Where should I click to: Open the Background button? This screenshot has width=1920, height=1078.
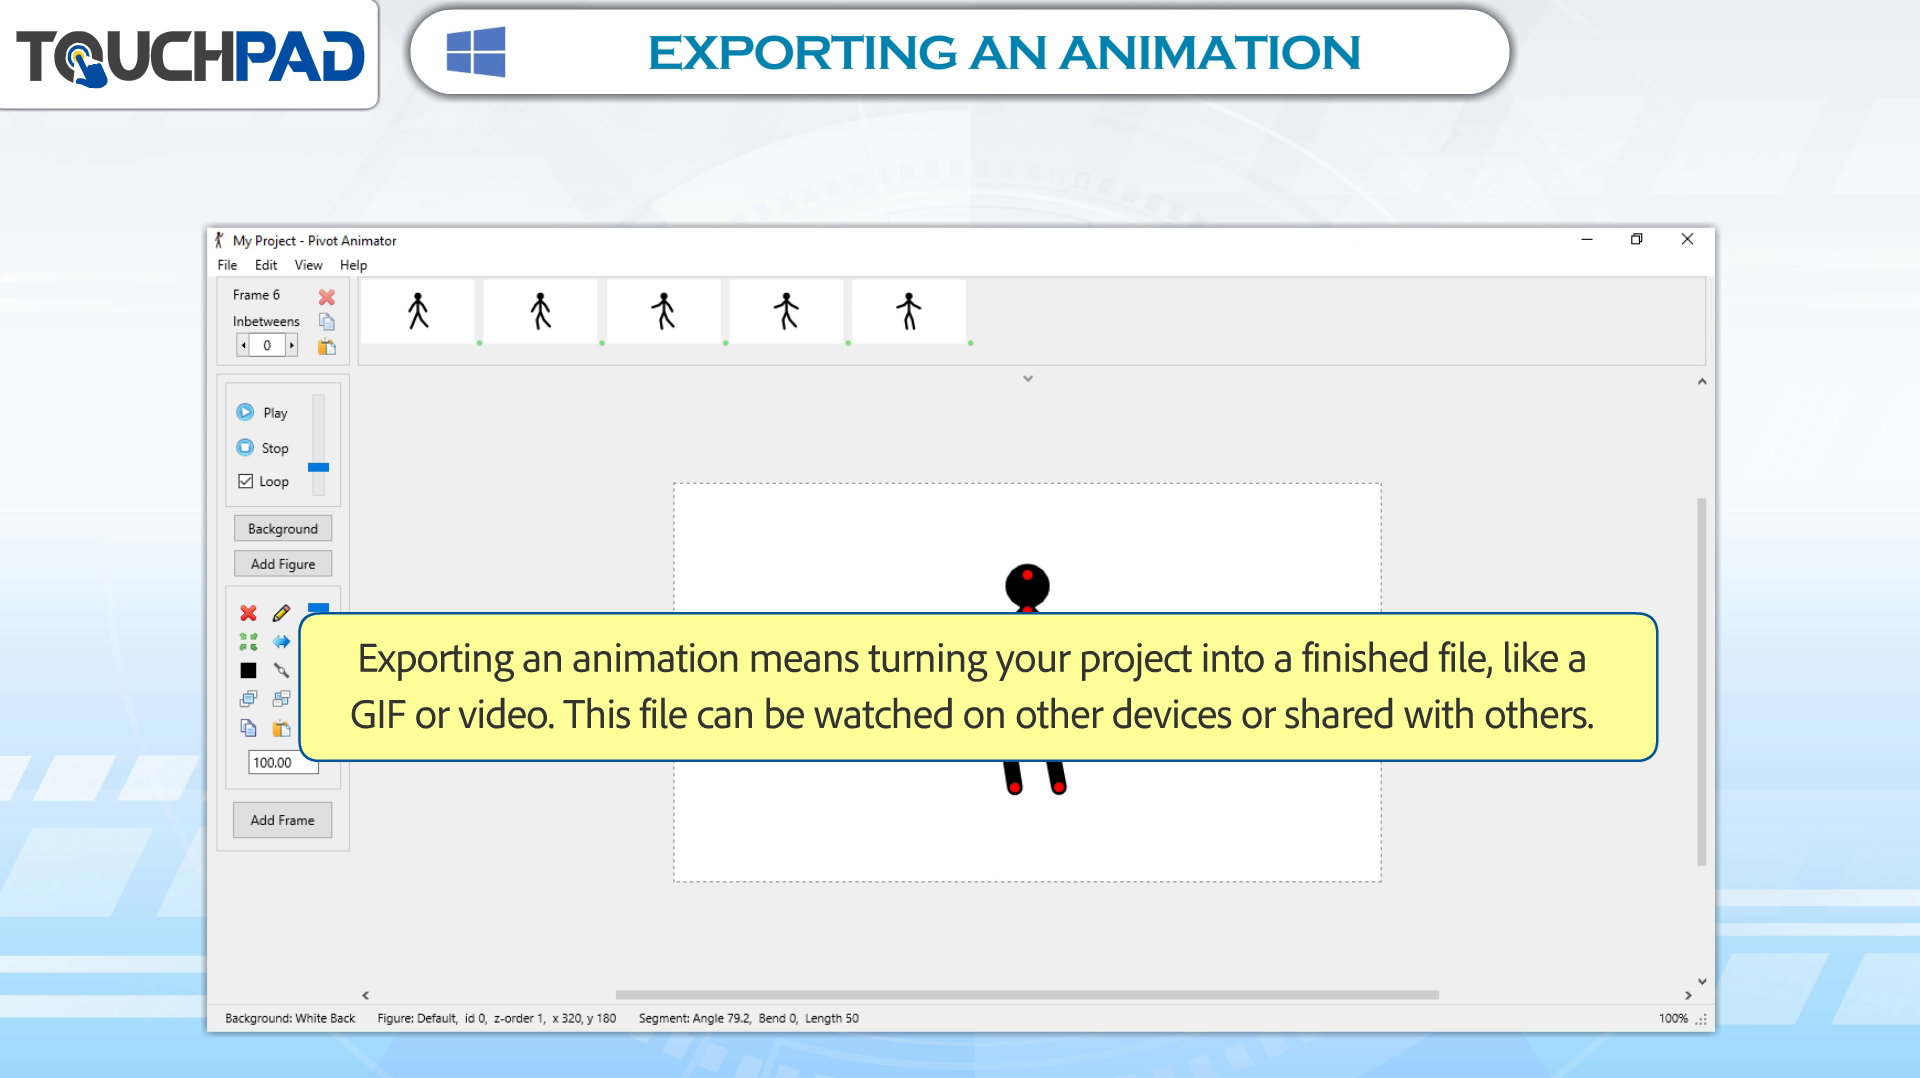point(283,528)
